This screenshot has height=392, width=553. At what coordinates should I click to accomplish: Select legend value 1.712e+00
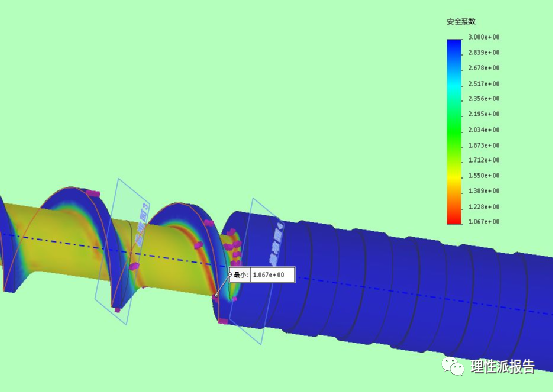tap(484, 160)
